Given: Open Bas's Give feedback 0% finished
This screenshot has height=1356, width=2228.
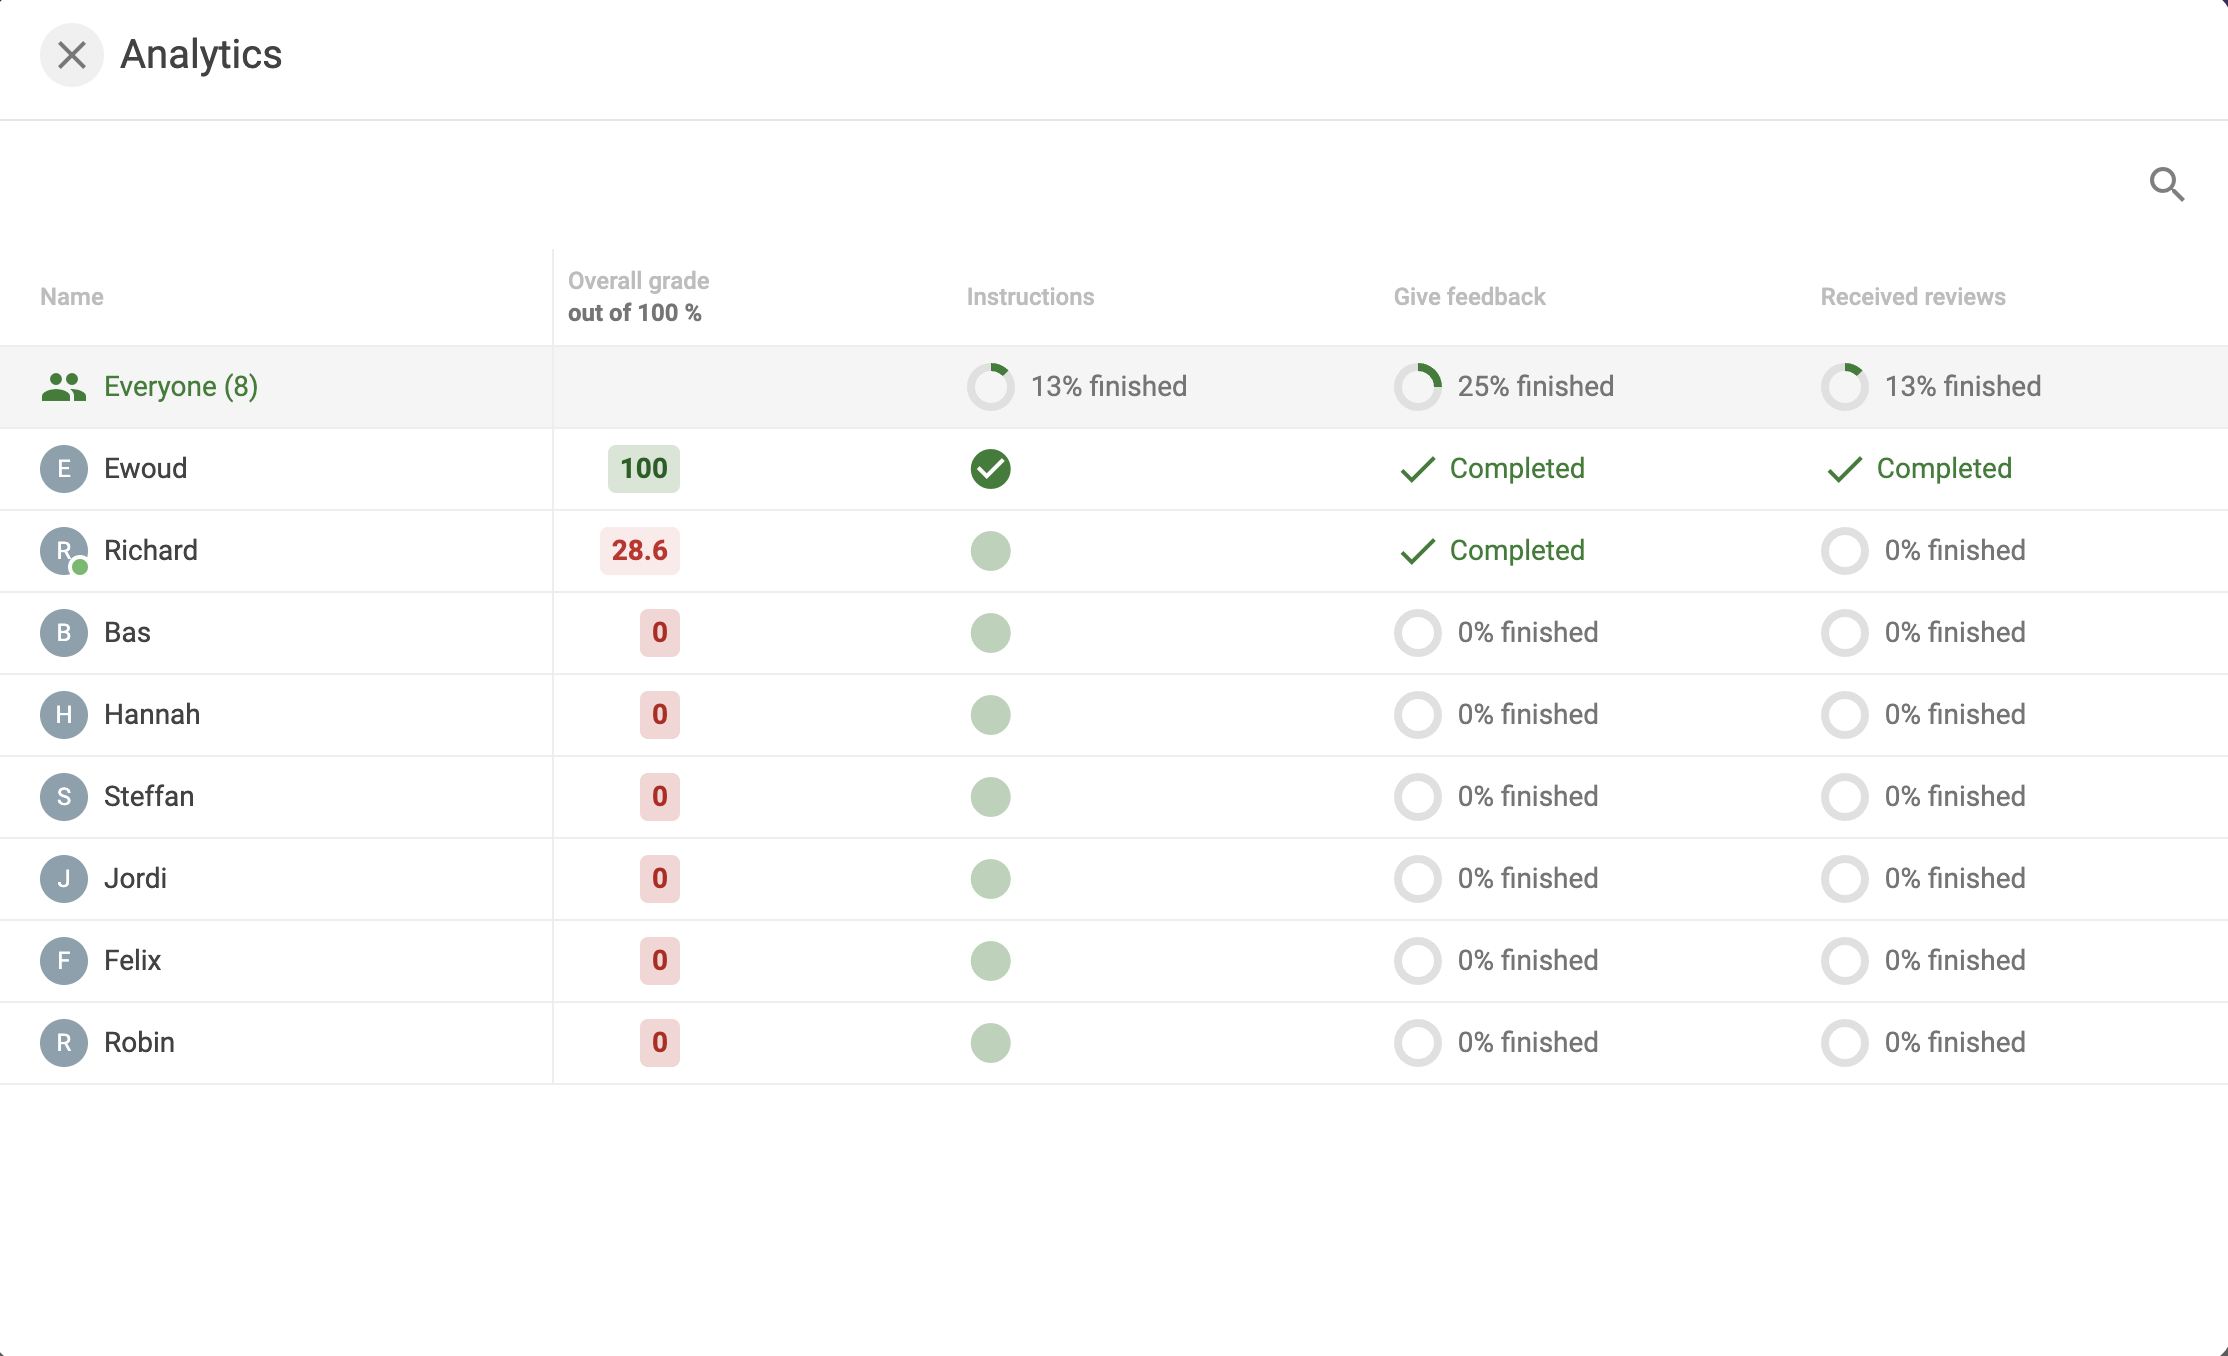Looking at the screenshot, I should pos(1496,633).
